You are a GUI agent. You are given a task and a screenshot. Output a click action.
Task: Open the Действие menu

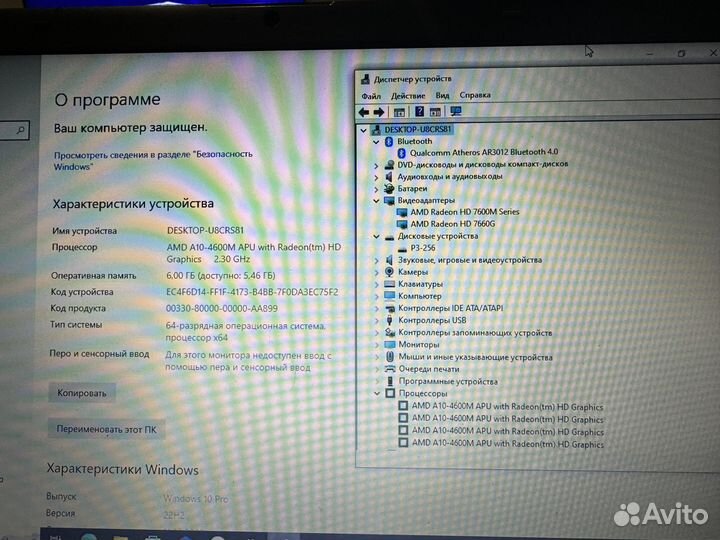point(407,96)
